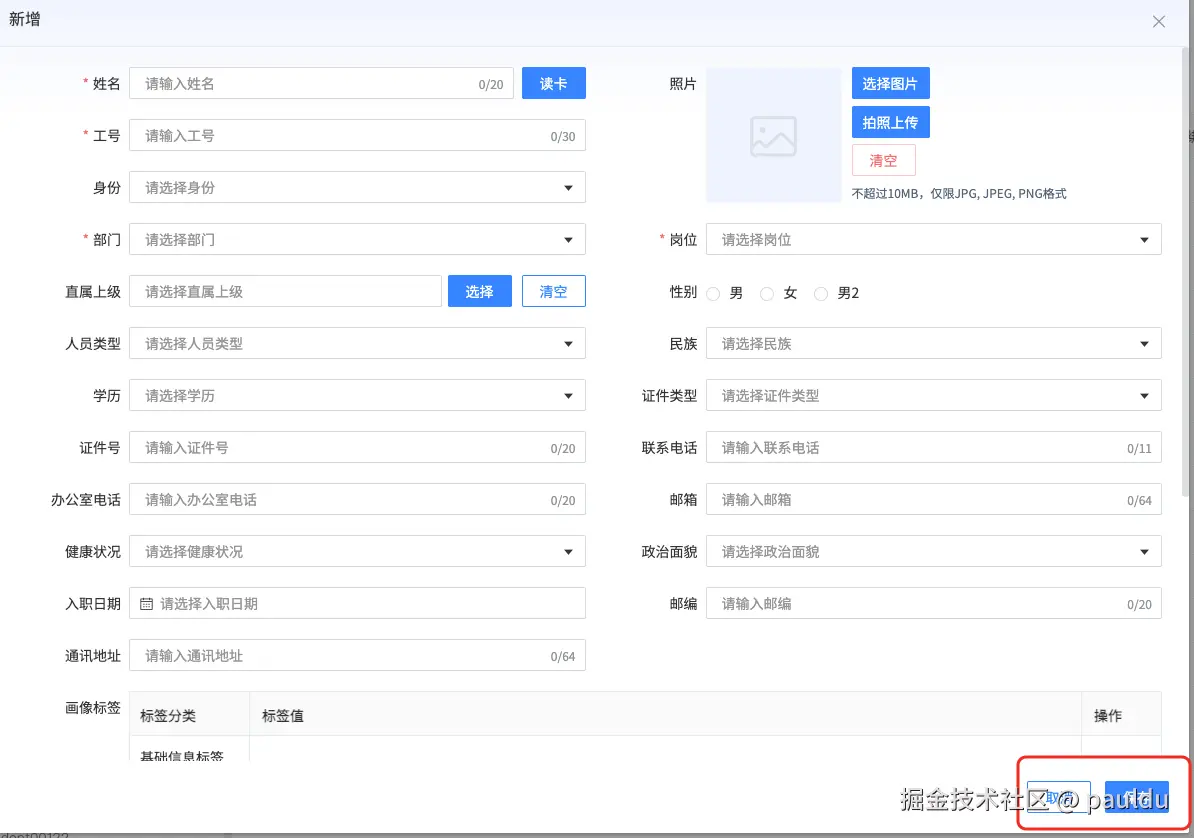This screenshot has width=1194, height=838.
Task: Click the 拍照上传 button
Action: tap(890, 122)
